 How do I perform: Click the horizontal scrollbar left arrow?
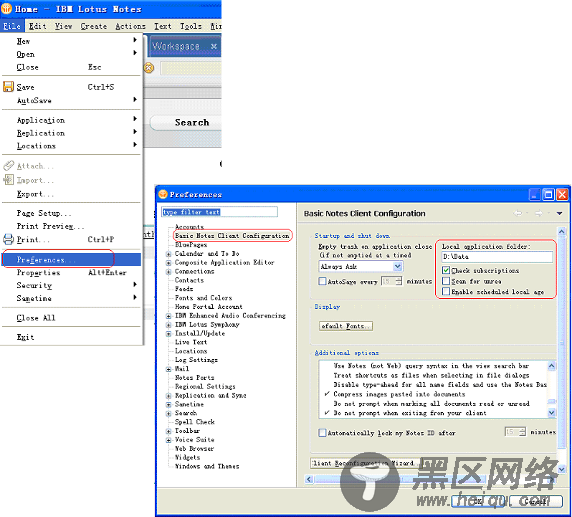click(309, 479)
